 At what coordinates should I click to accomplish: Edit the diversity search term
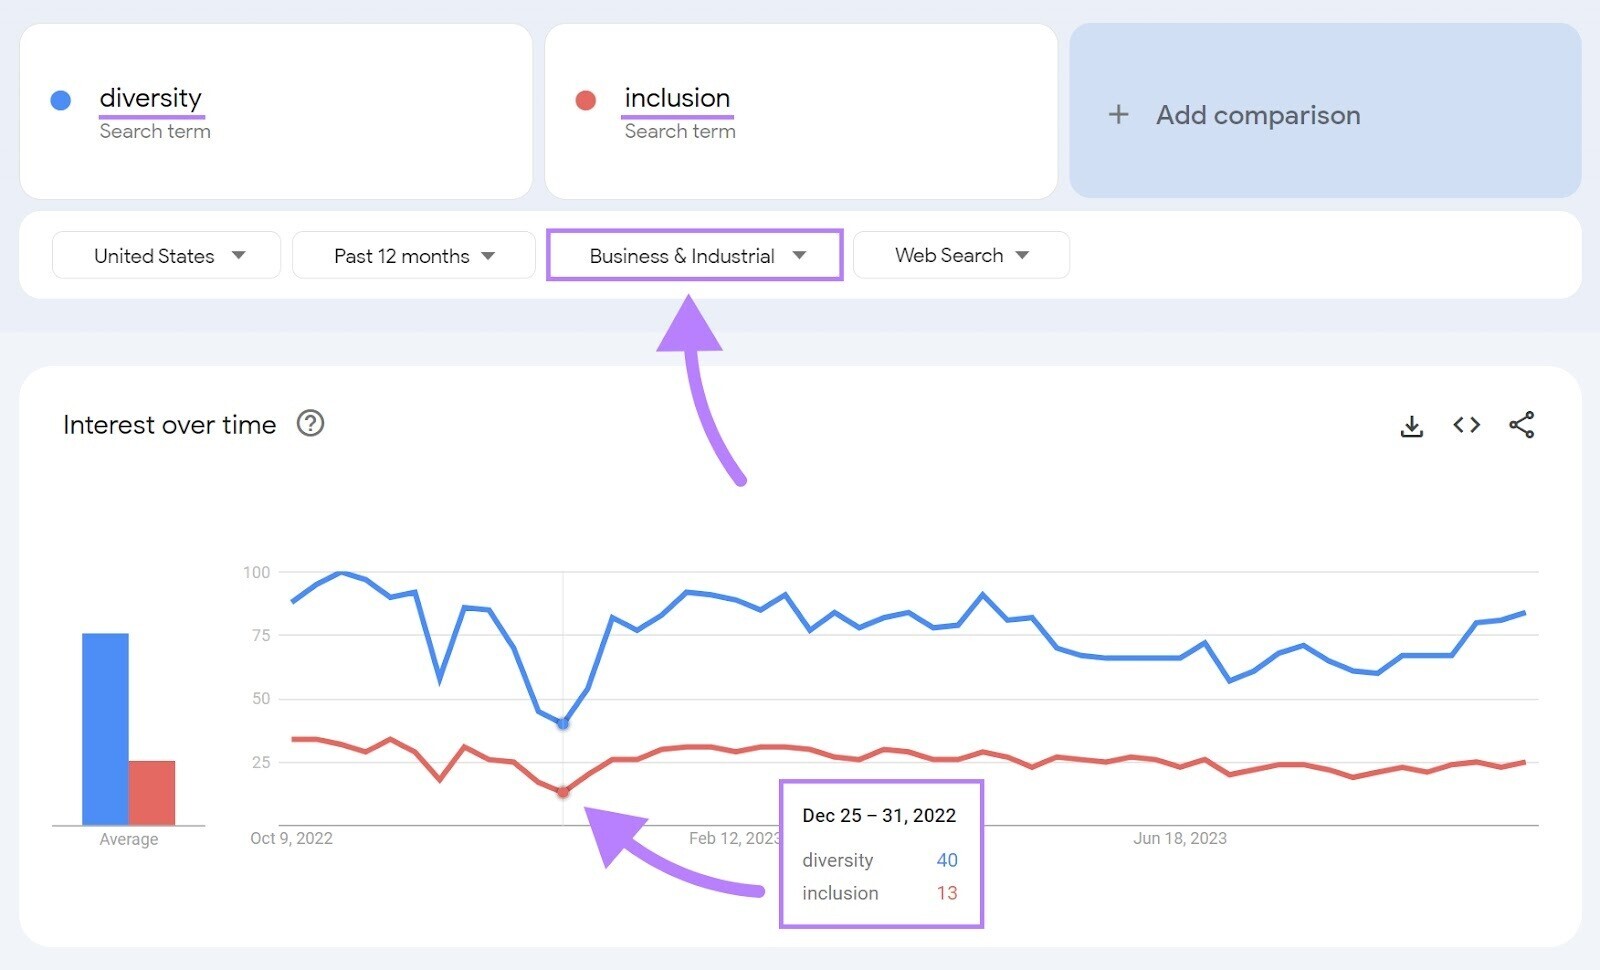click(151, 98)
